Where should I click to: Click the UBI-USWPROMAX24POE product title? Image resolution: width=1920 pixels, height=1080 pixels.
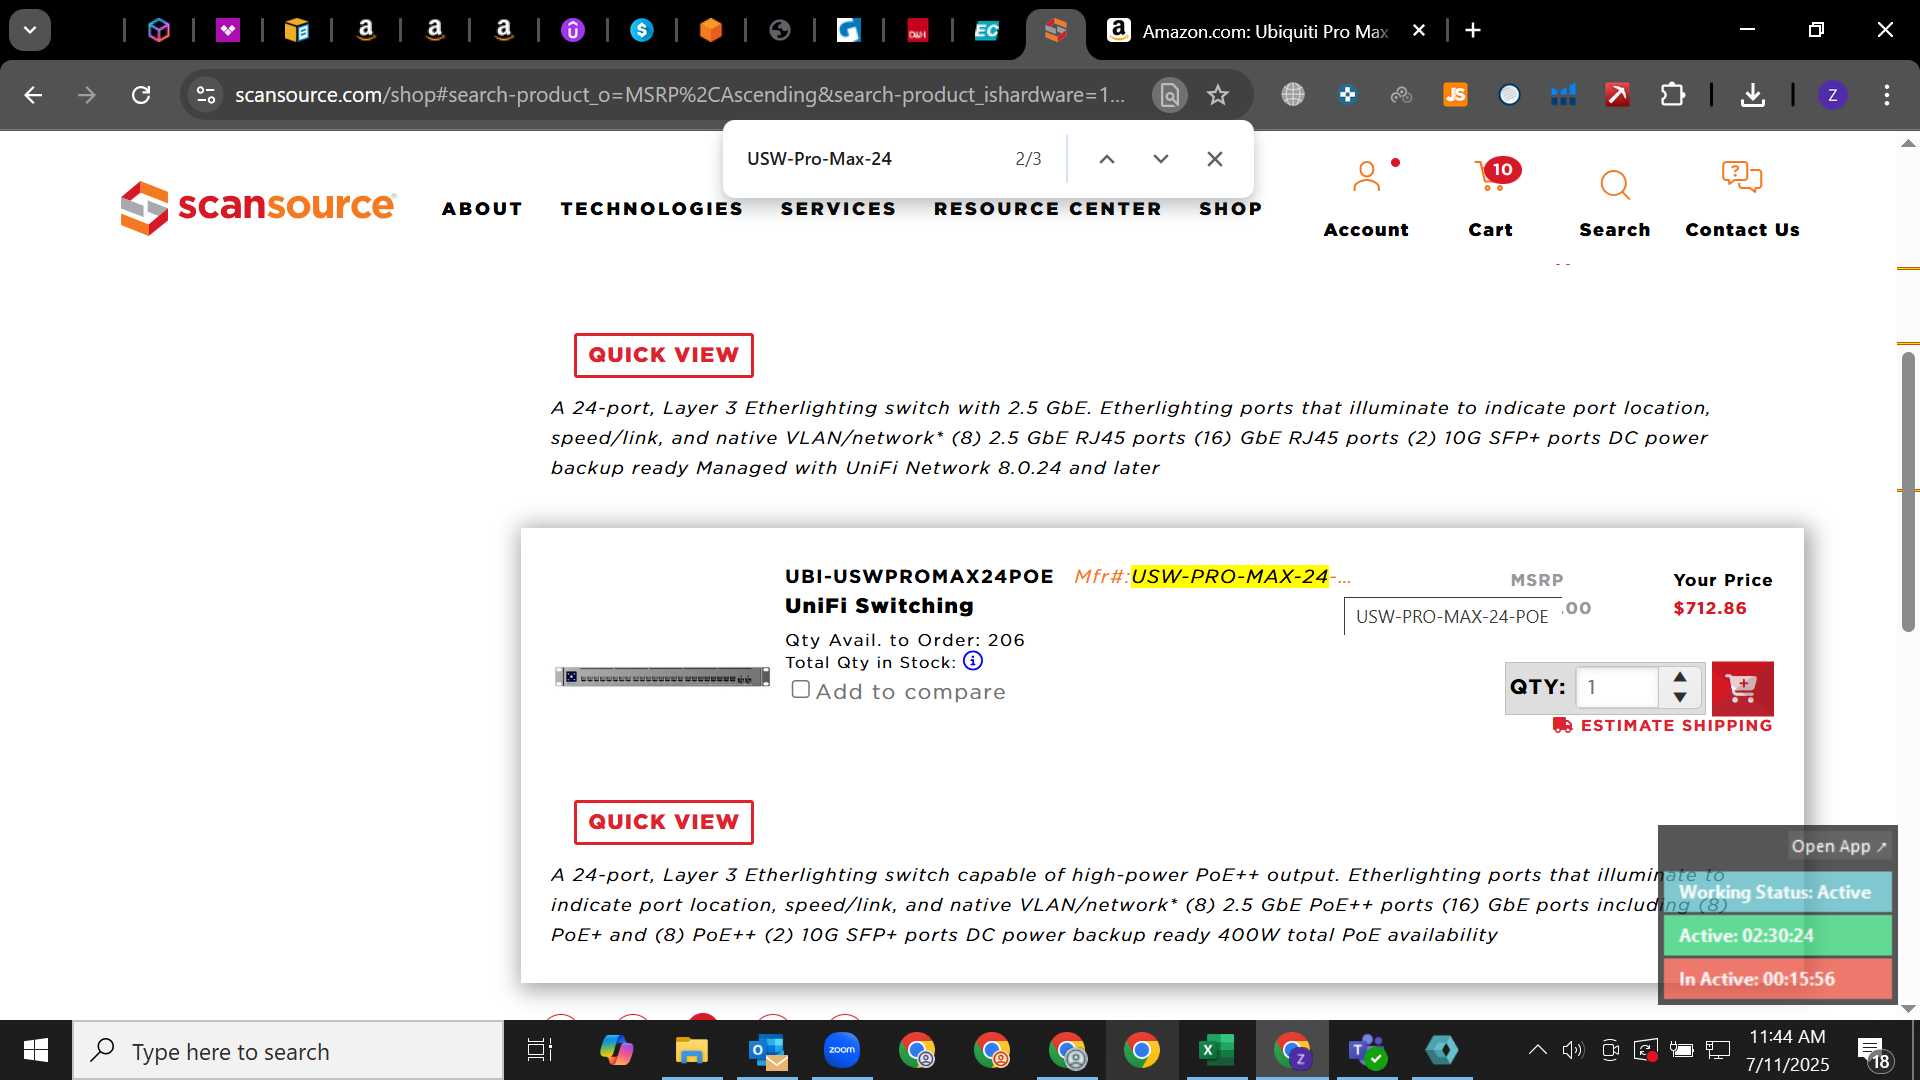919,576
